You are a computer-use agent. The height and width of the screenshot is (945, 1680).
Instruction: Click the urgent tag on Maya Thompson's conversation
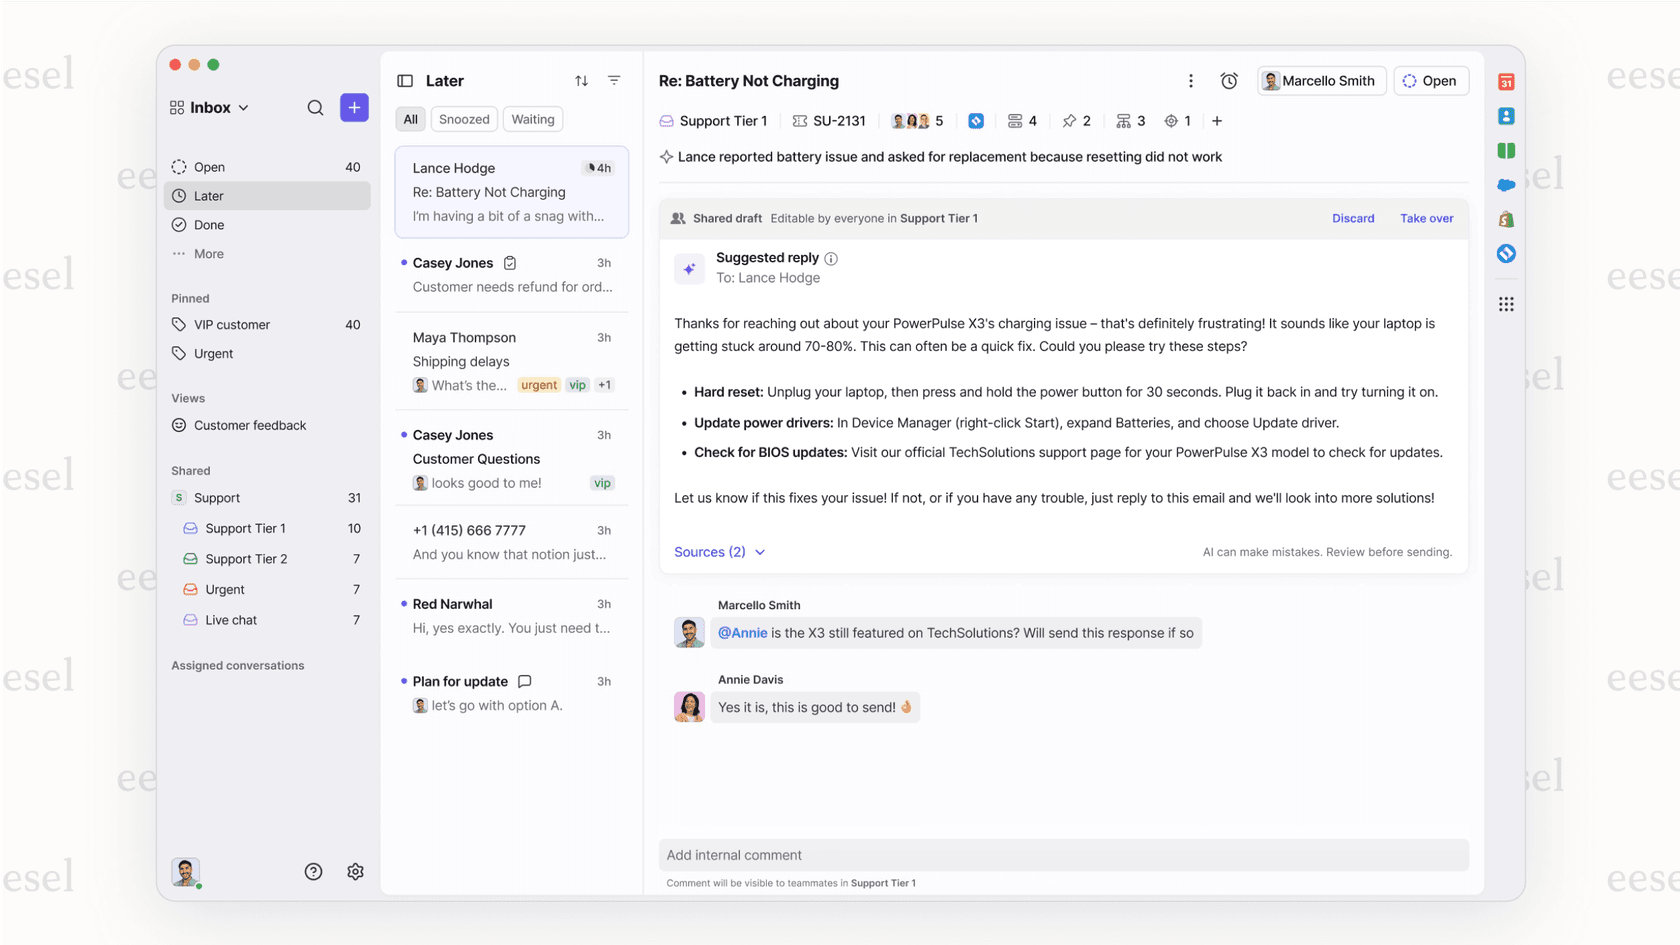[x=539, y=384]
